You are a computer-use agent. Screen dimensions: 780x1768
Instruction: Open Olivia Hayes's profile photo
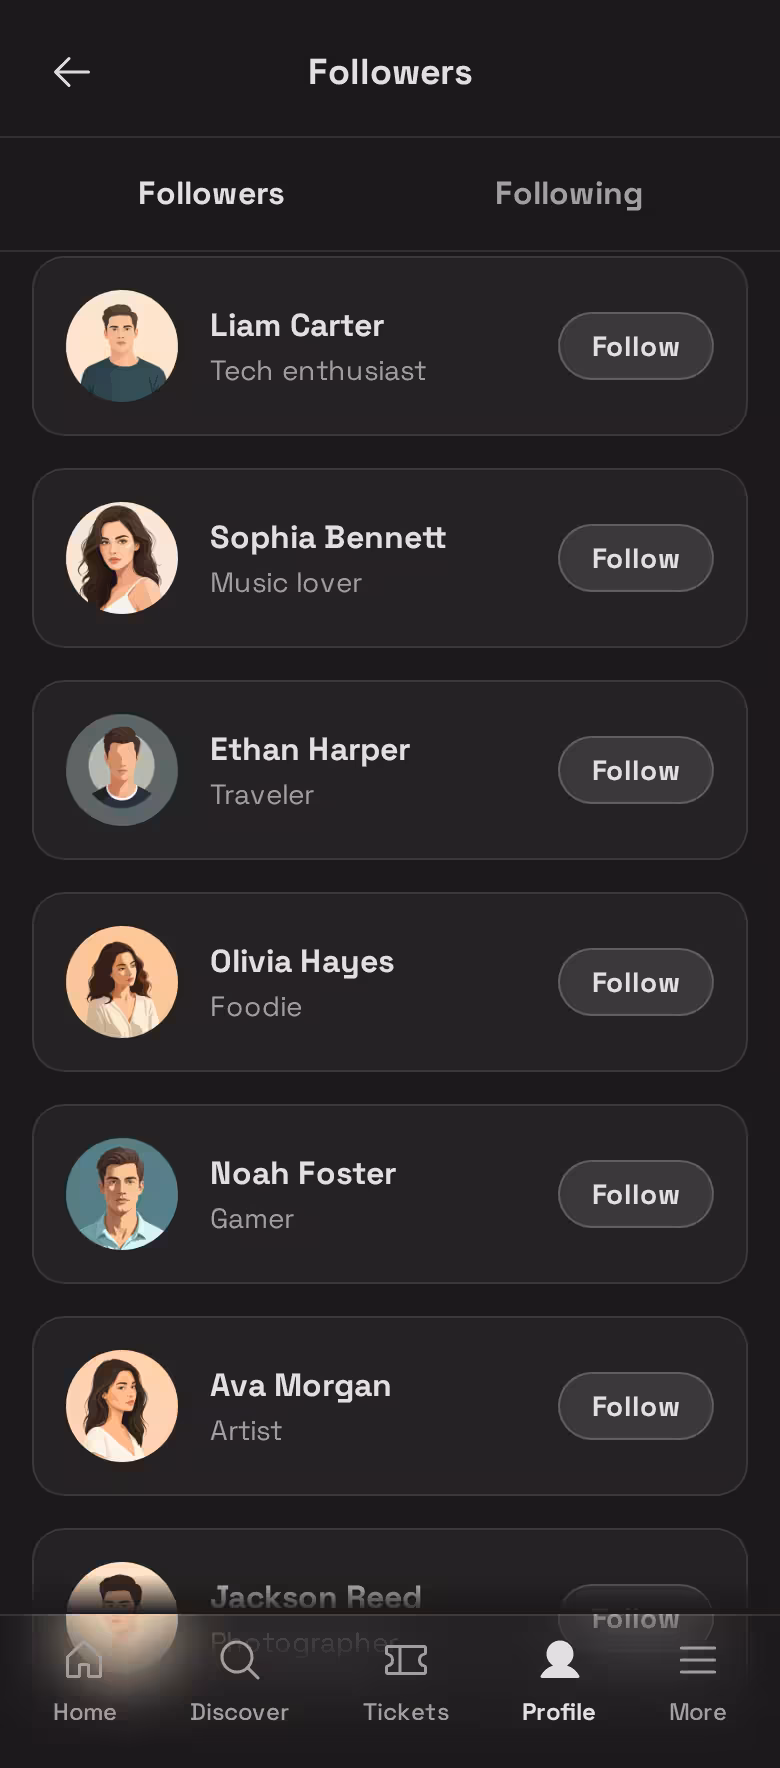click(x=122, y=982)
